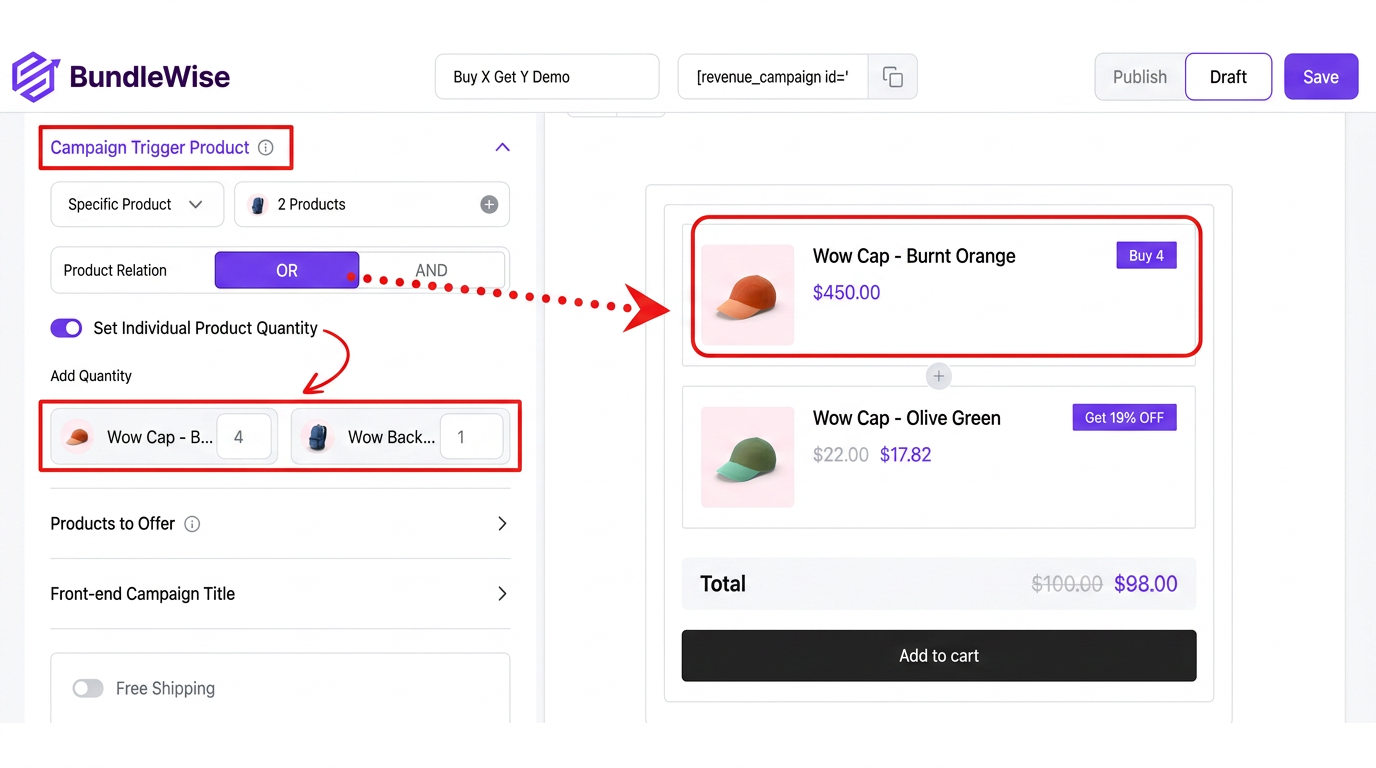Click the Free Shipping label
This screenshot has height=768, width=1376.
(x=165, y=688)
